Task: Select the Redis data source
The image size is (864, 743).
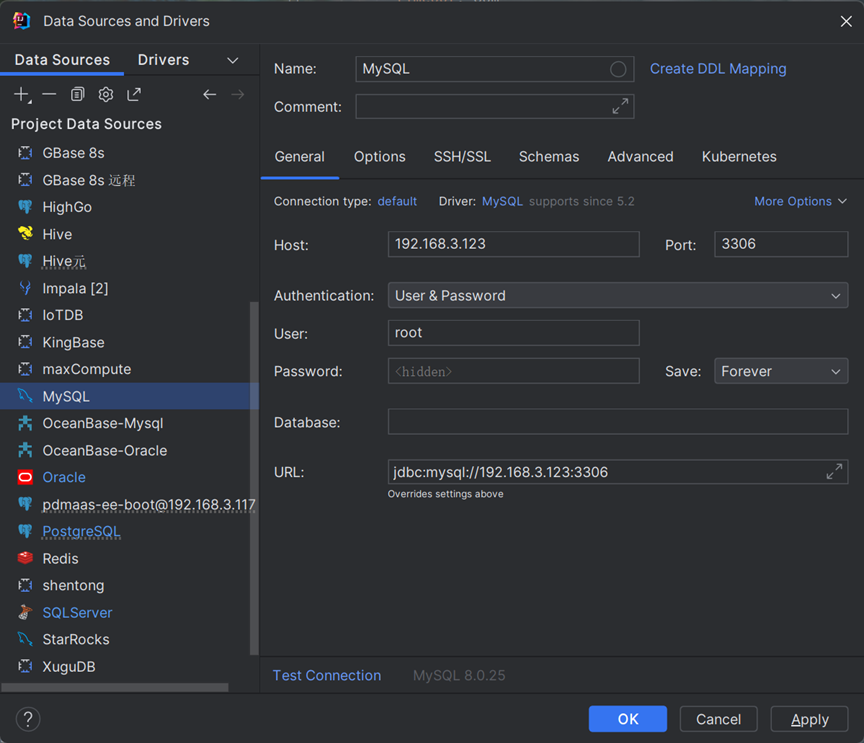Action: tap(60, 559)
